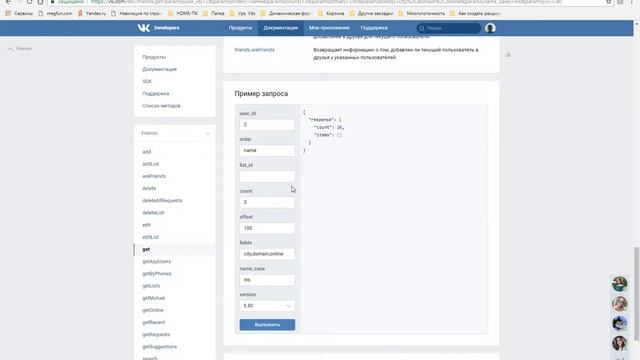Open the Продукты header tab

tap(240, 28)
